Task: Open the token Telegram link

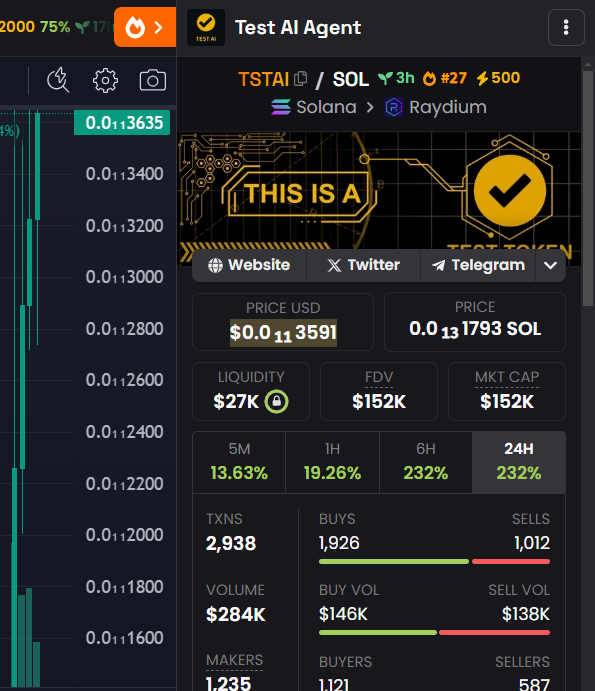Action: click(x=478, y=265)
